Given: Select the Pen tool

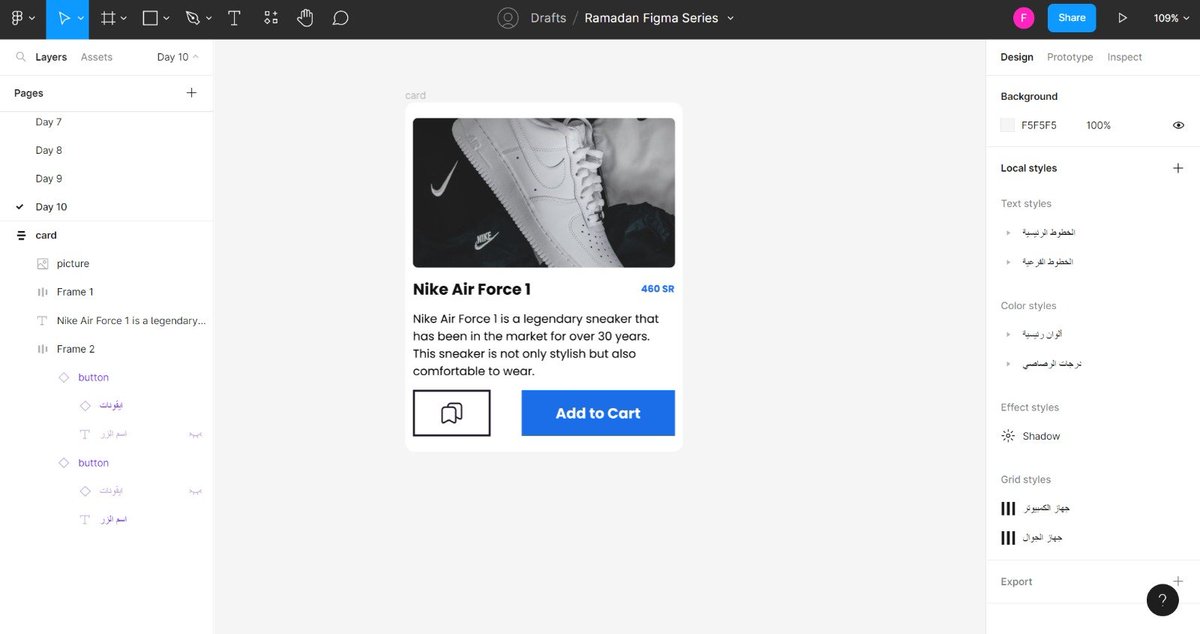Looking at the screenshot, I should coord(192,18).
